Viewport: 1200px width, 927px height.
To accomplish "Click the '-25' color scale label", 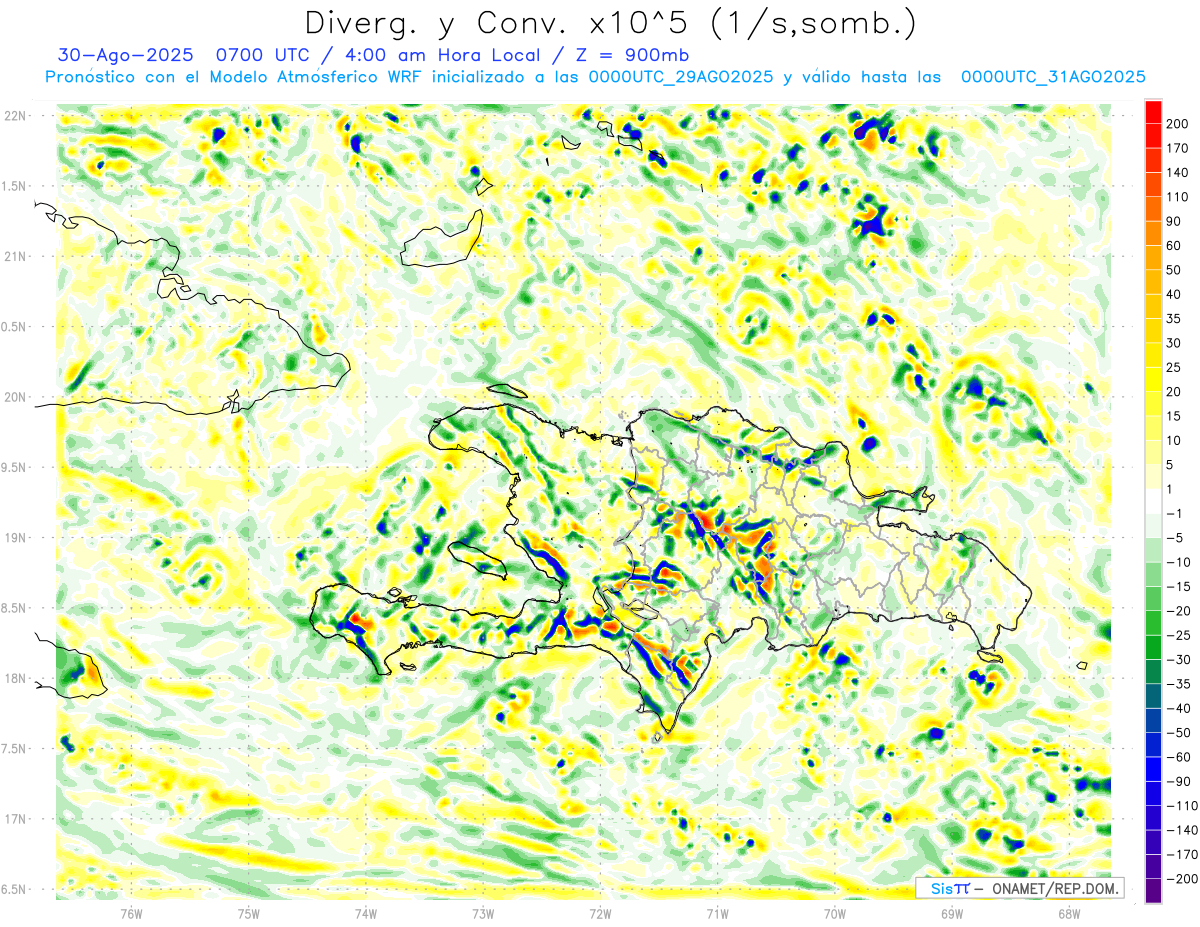I will (x=1180, y=635).
